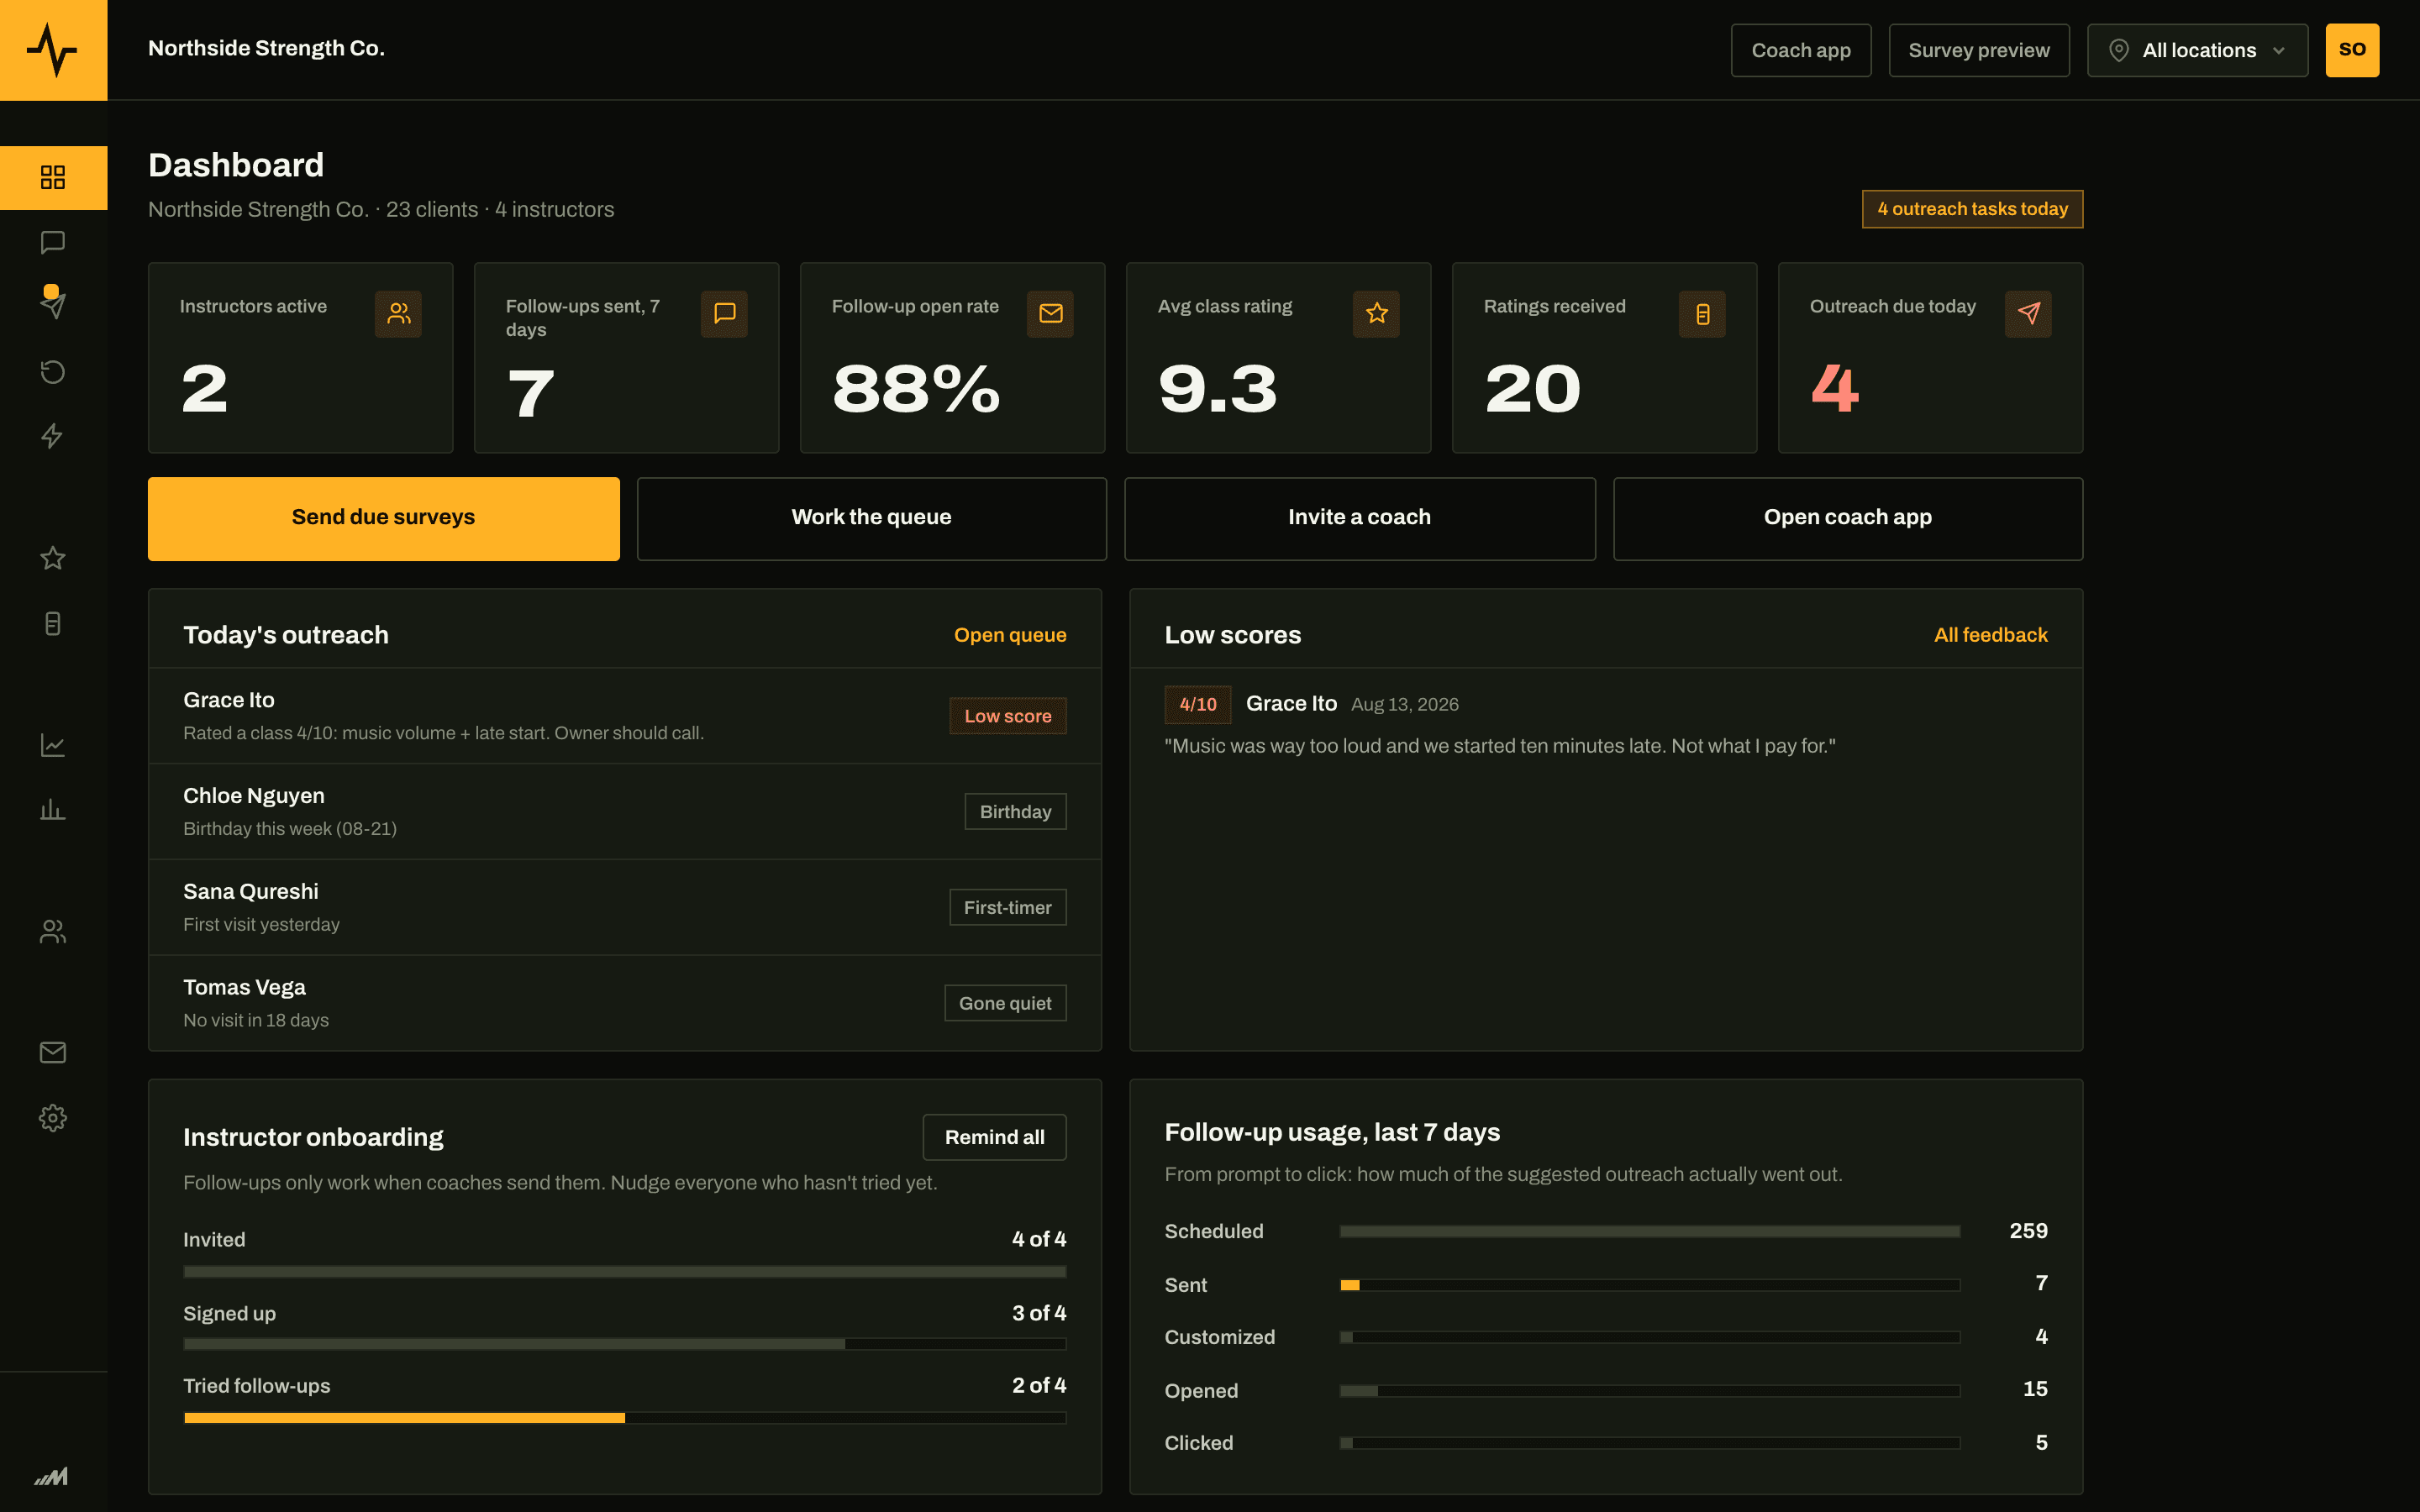Click the star icon on Avg class rating
The image size is (2420, 1512).
(x=1376, y=314)
